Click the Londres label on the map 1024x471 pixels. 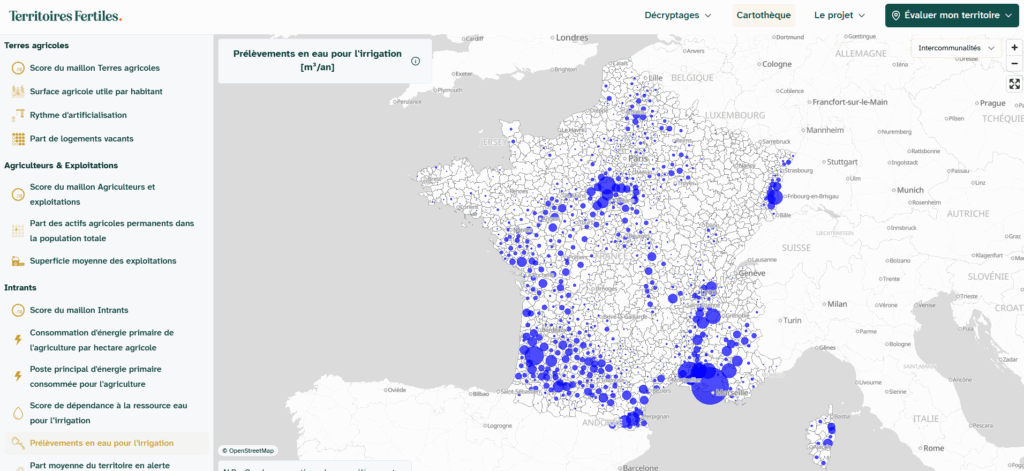(572, 37)
